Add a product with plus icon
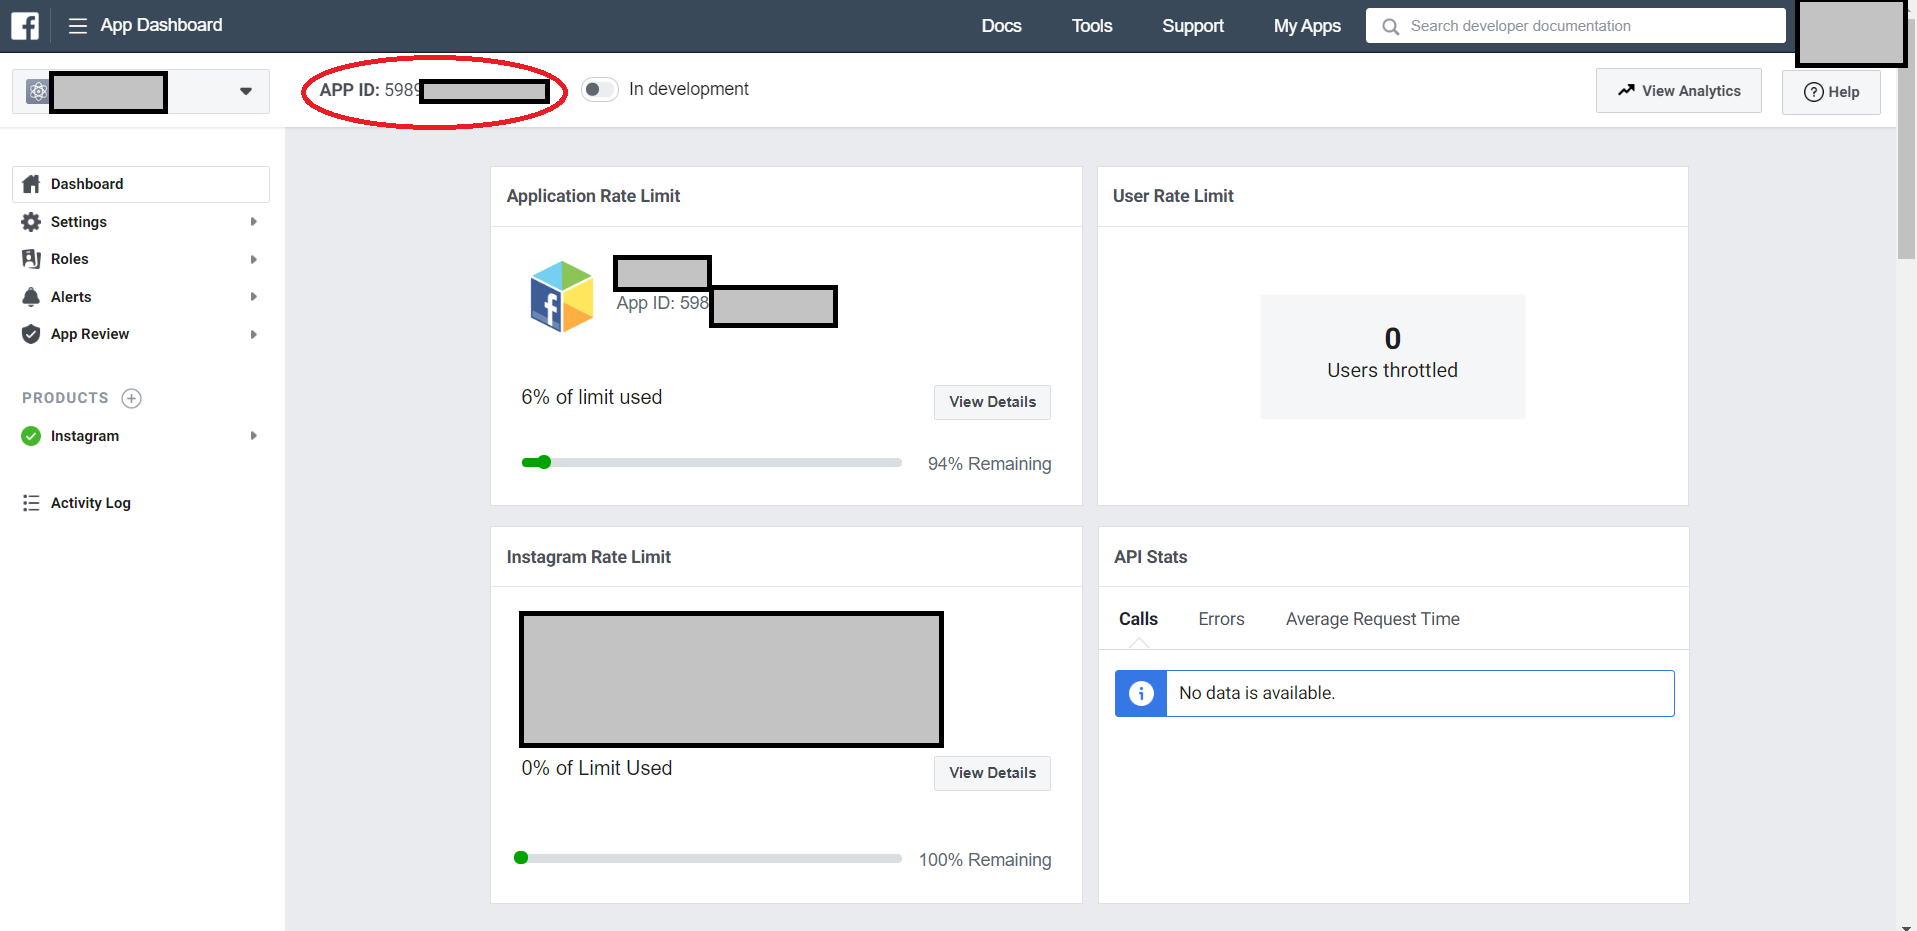The image size is (1917, 931). pos(131,398)
